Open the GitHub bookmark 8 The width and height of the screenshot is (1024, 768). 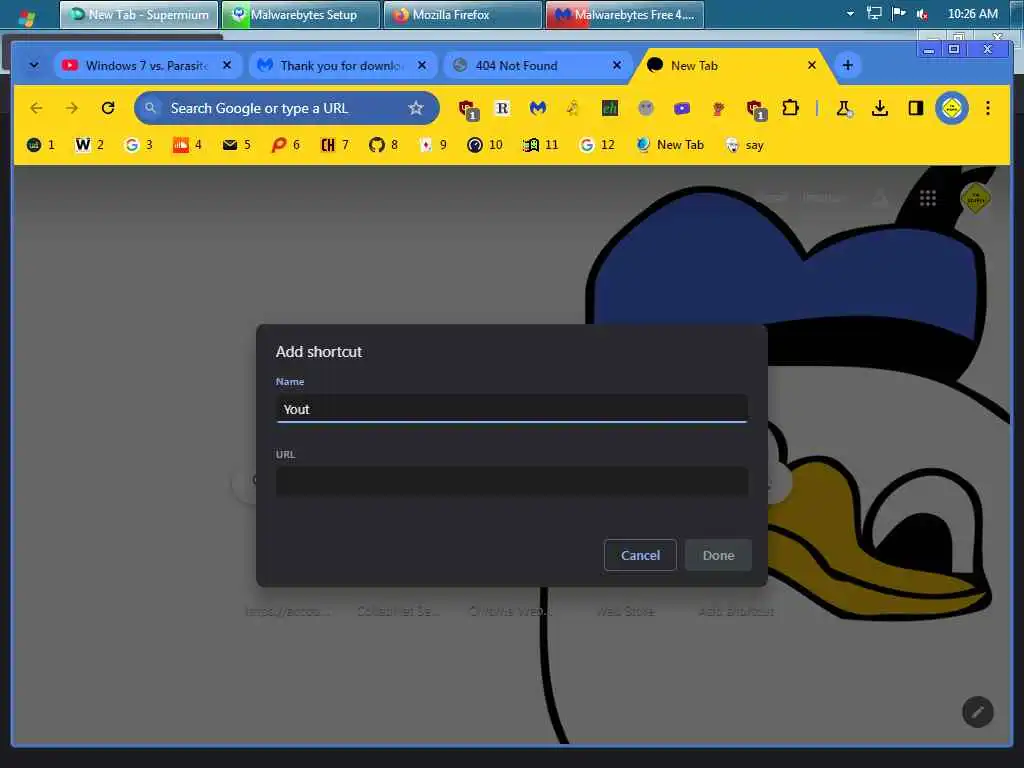383,145
